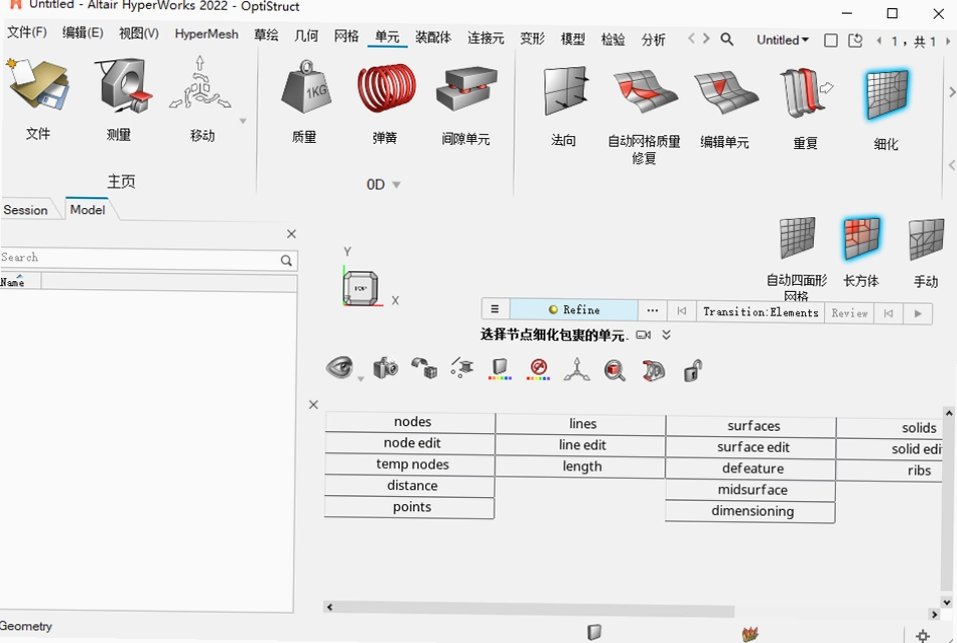Open the 视图(V) menu
Viewport: 957px width, 643px height.
coord(139,34)
